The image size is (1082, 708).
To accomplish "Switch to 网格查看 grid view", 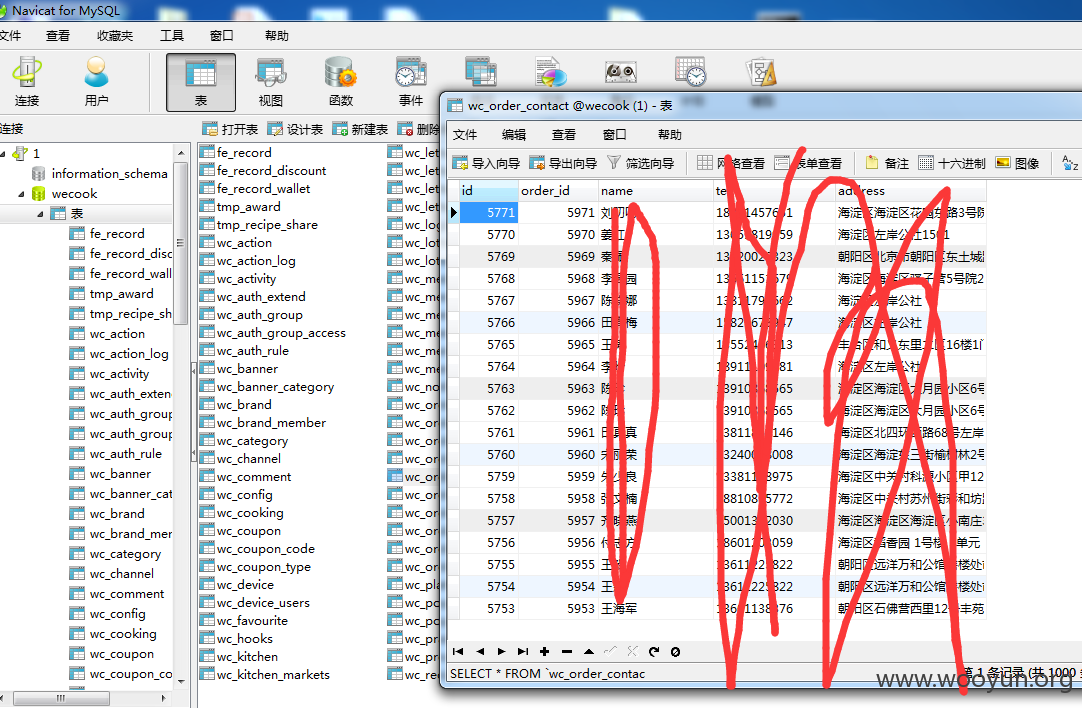I will [731, 163].
